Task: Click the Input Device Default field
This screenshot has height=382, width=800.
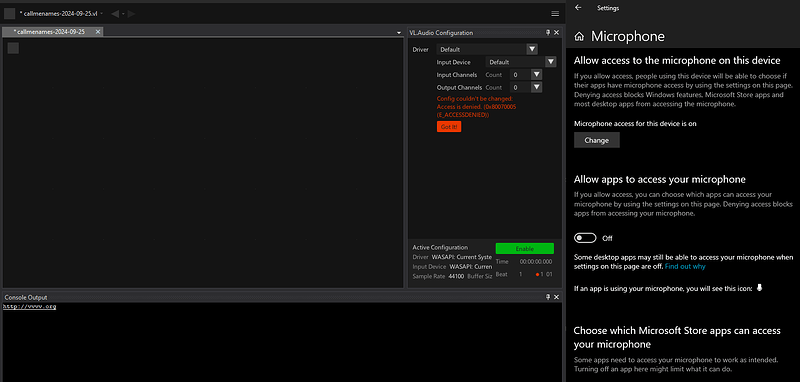Action: tap(515, 62)
